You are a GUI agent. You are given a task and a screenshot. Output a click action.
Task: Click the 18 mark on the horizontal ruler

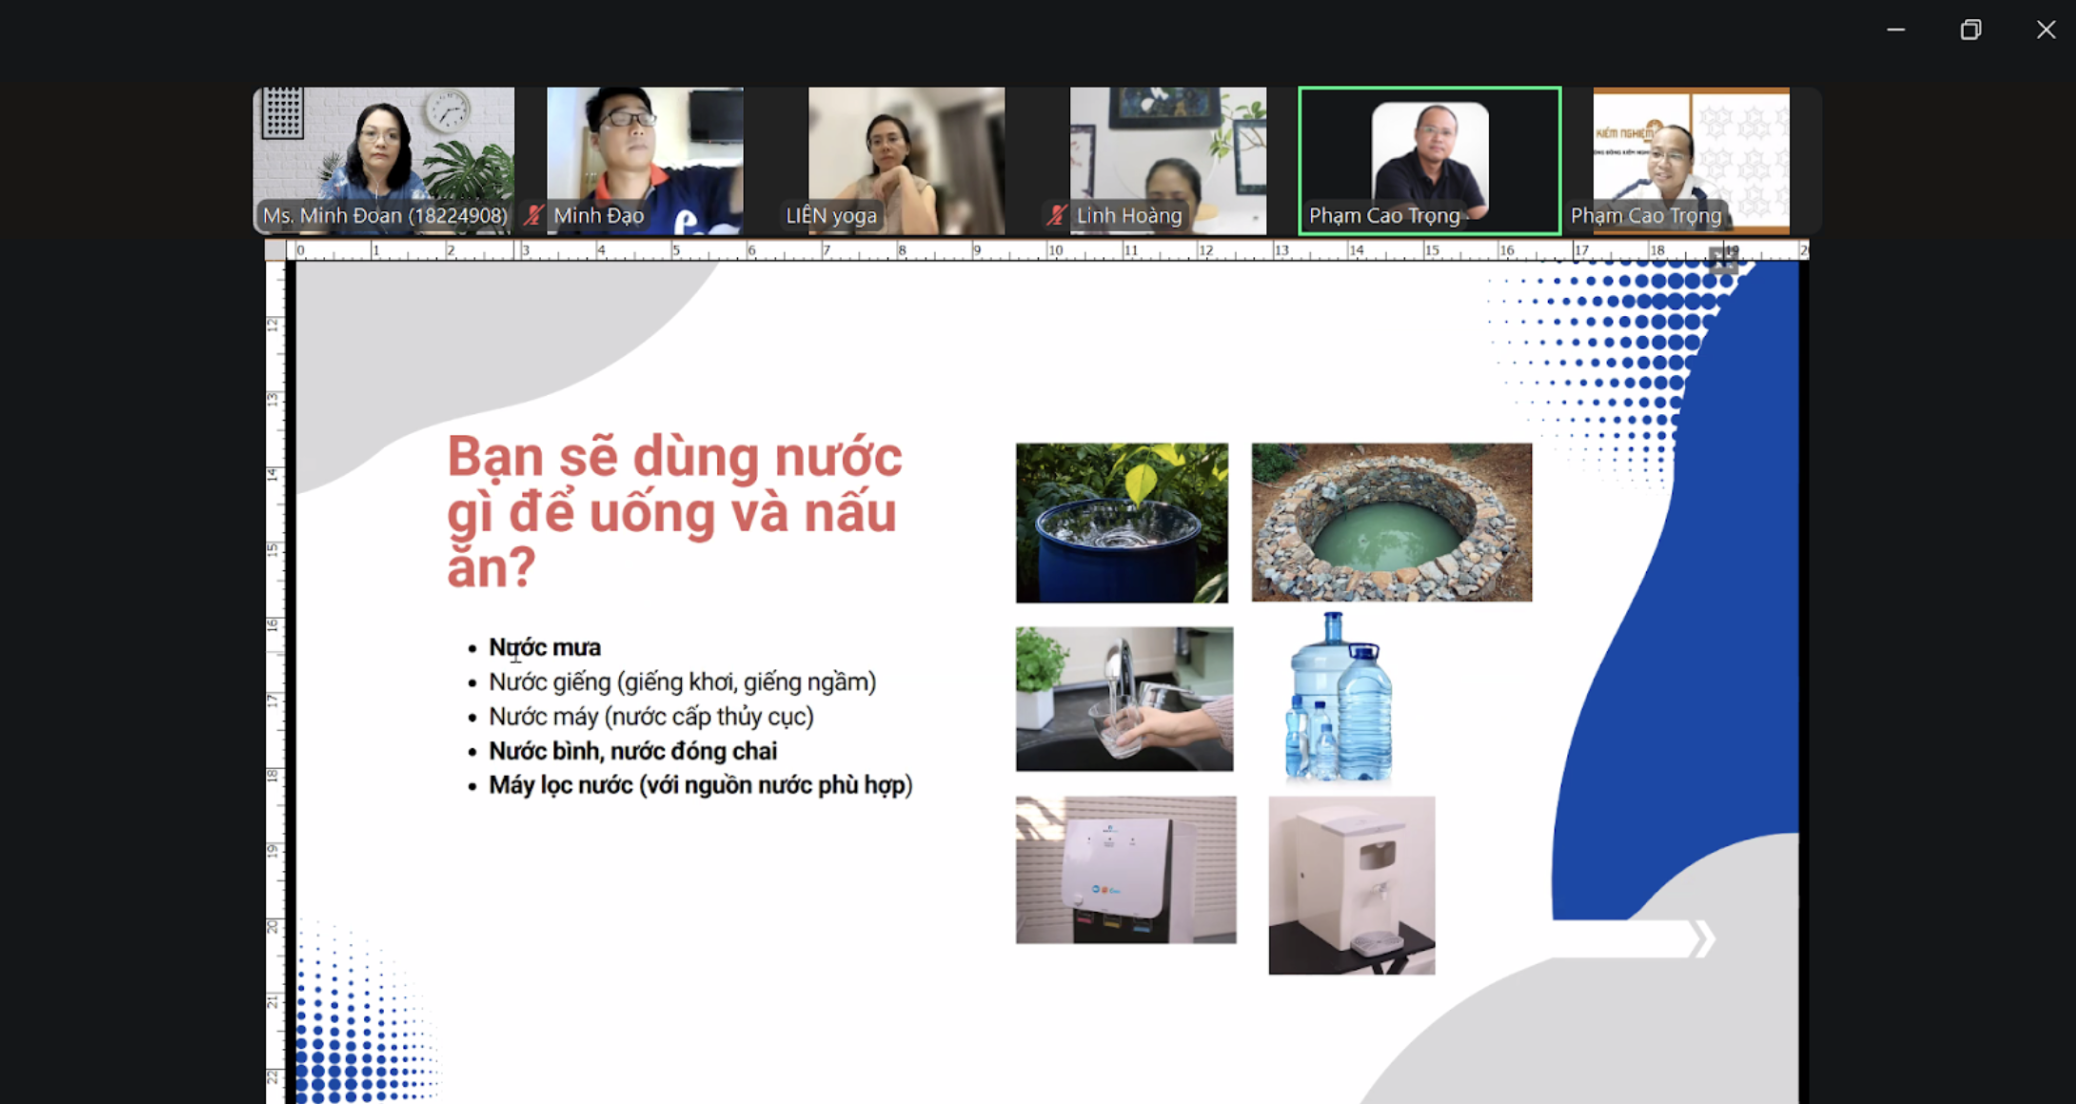[x=1659, y=249]
